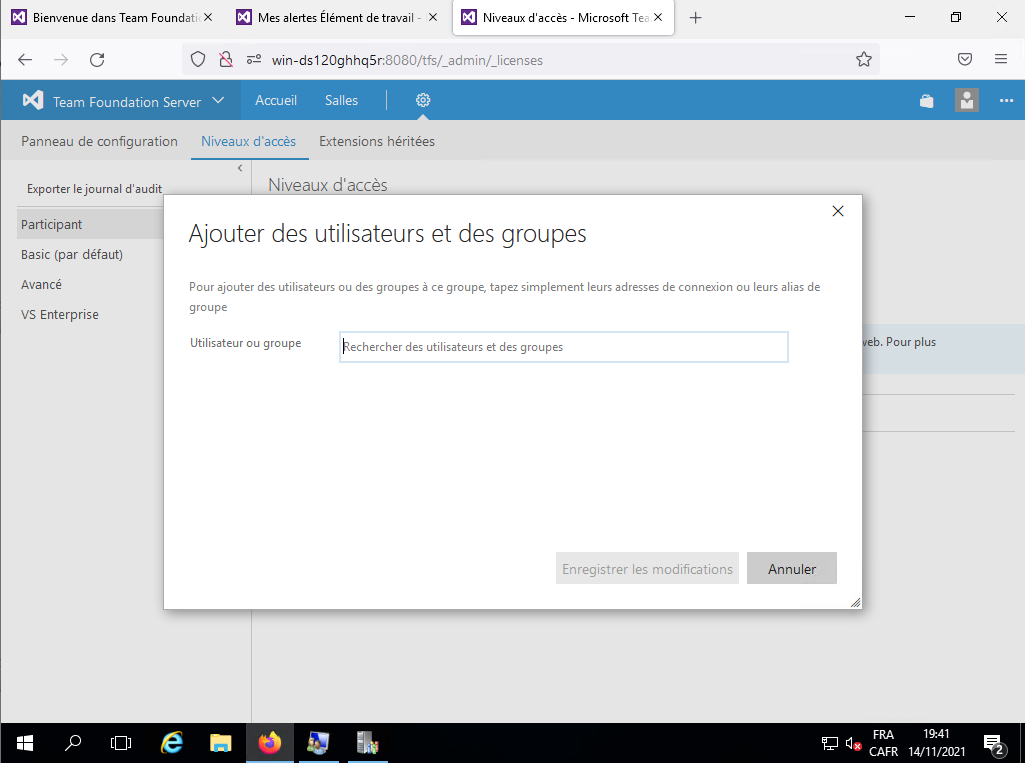Open the Extensions héritées tab
This screenshot has width=1025, height=763.
click(376, 142)
